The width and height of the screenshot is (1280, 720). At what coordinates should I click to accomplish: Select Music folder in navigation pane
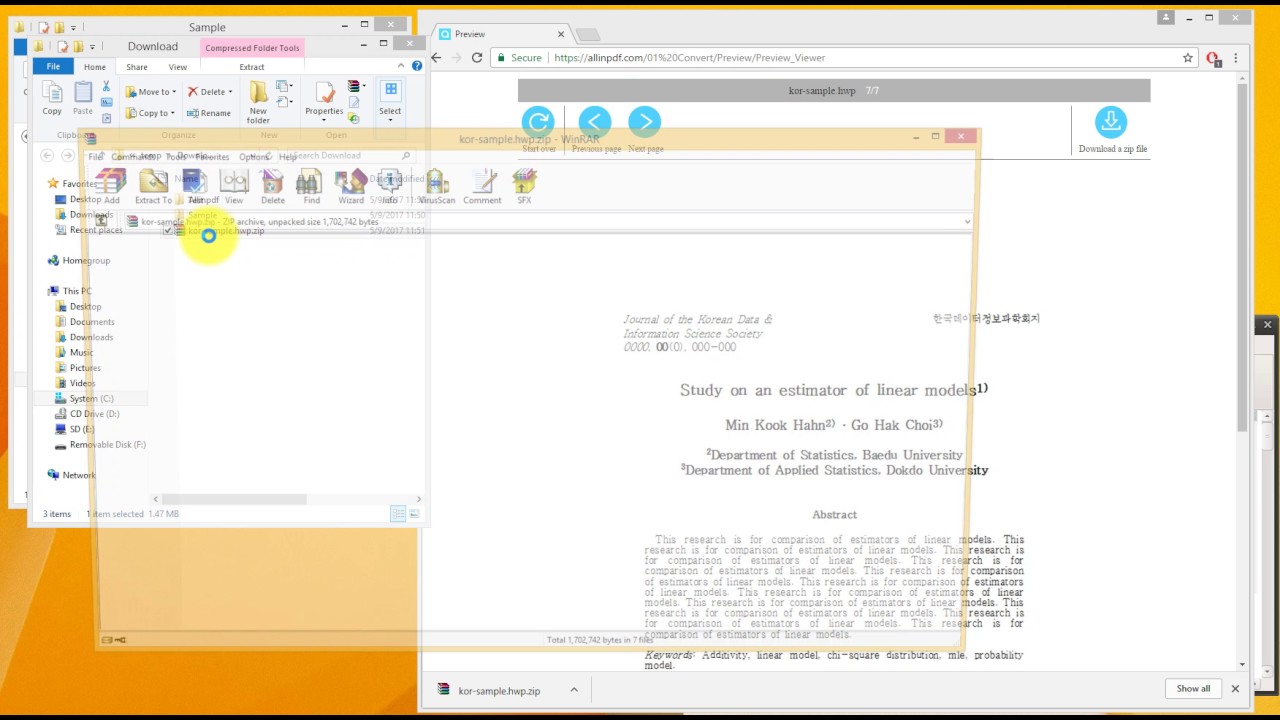[x=81, y=352]
